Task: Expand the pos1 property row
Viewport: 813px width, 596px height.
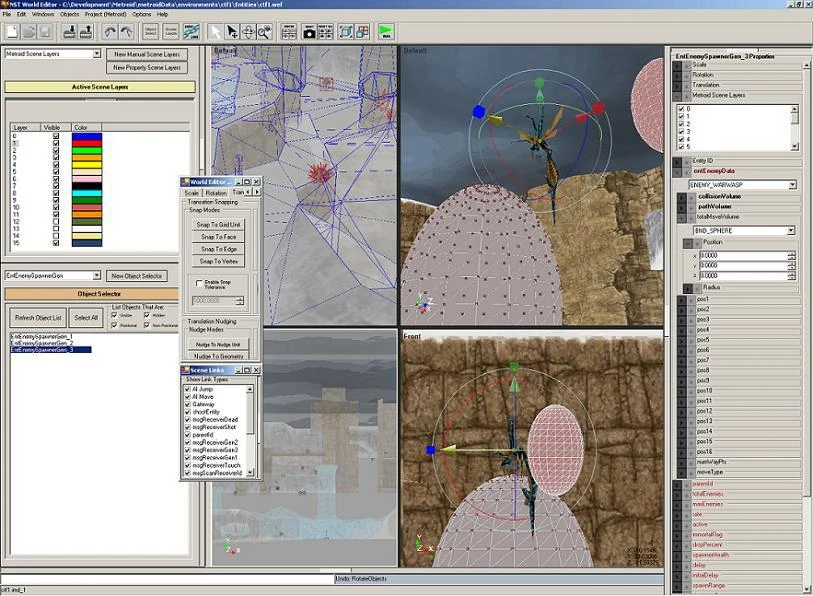Action: point(682,299)
